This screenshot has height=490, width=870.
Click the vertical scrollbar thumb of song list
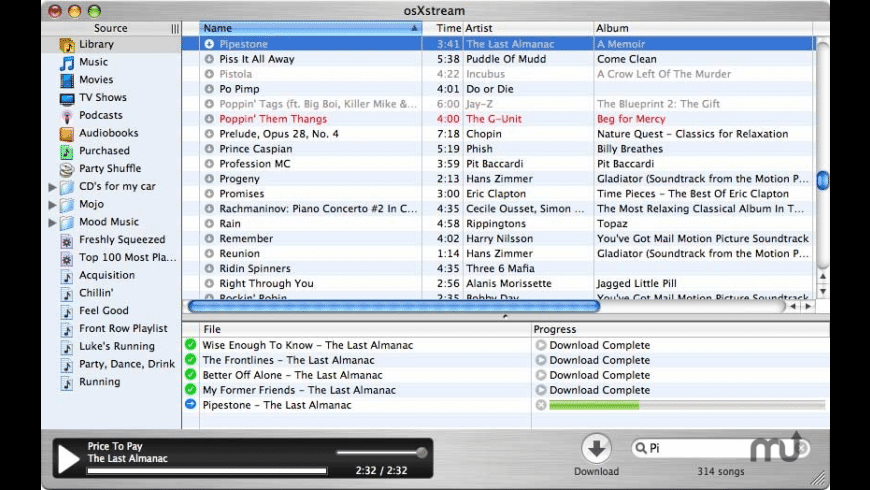(x=823, y=180)
